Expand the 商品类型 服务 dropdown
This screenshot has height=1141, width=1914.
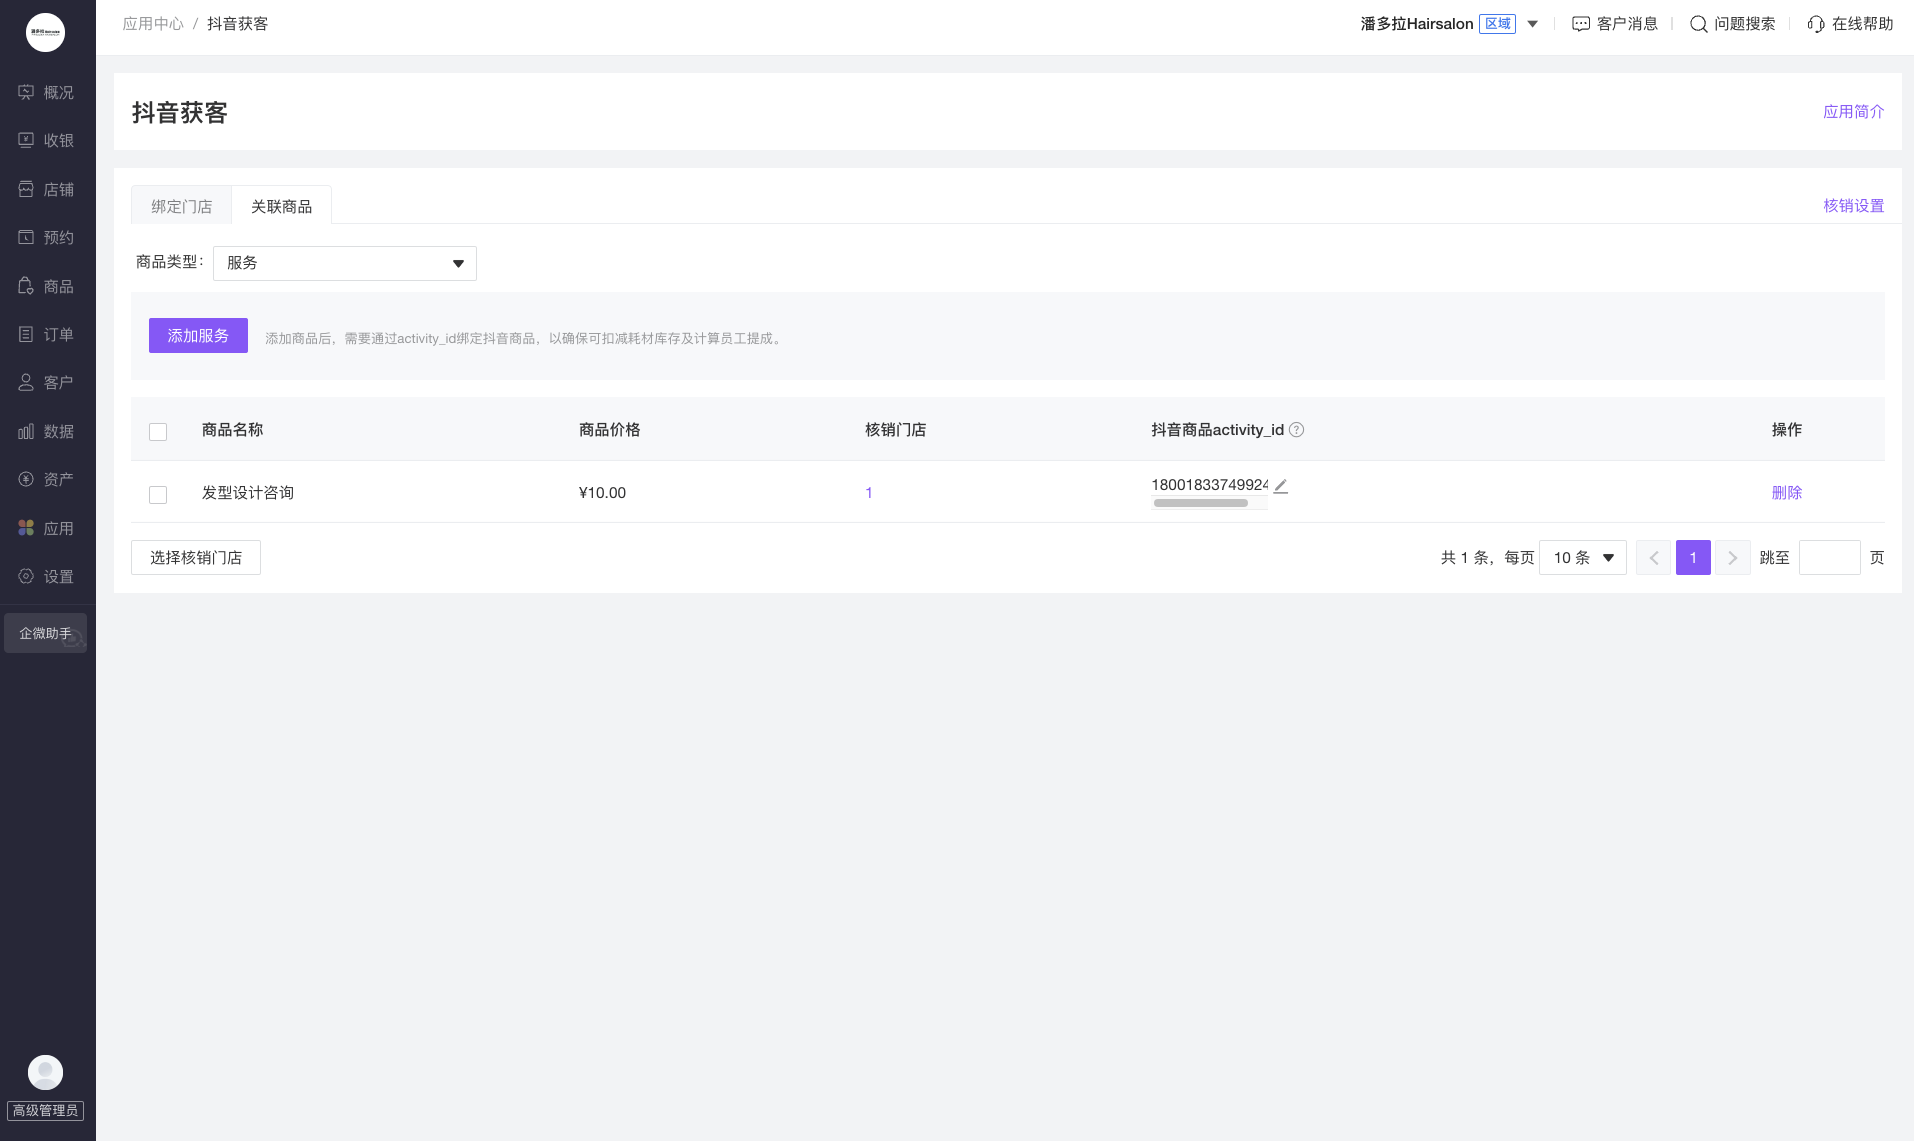click(345, 263)
